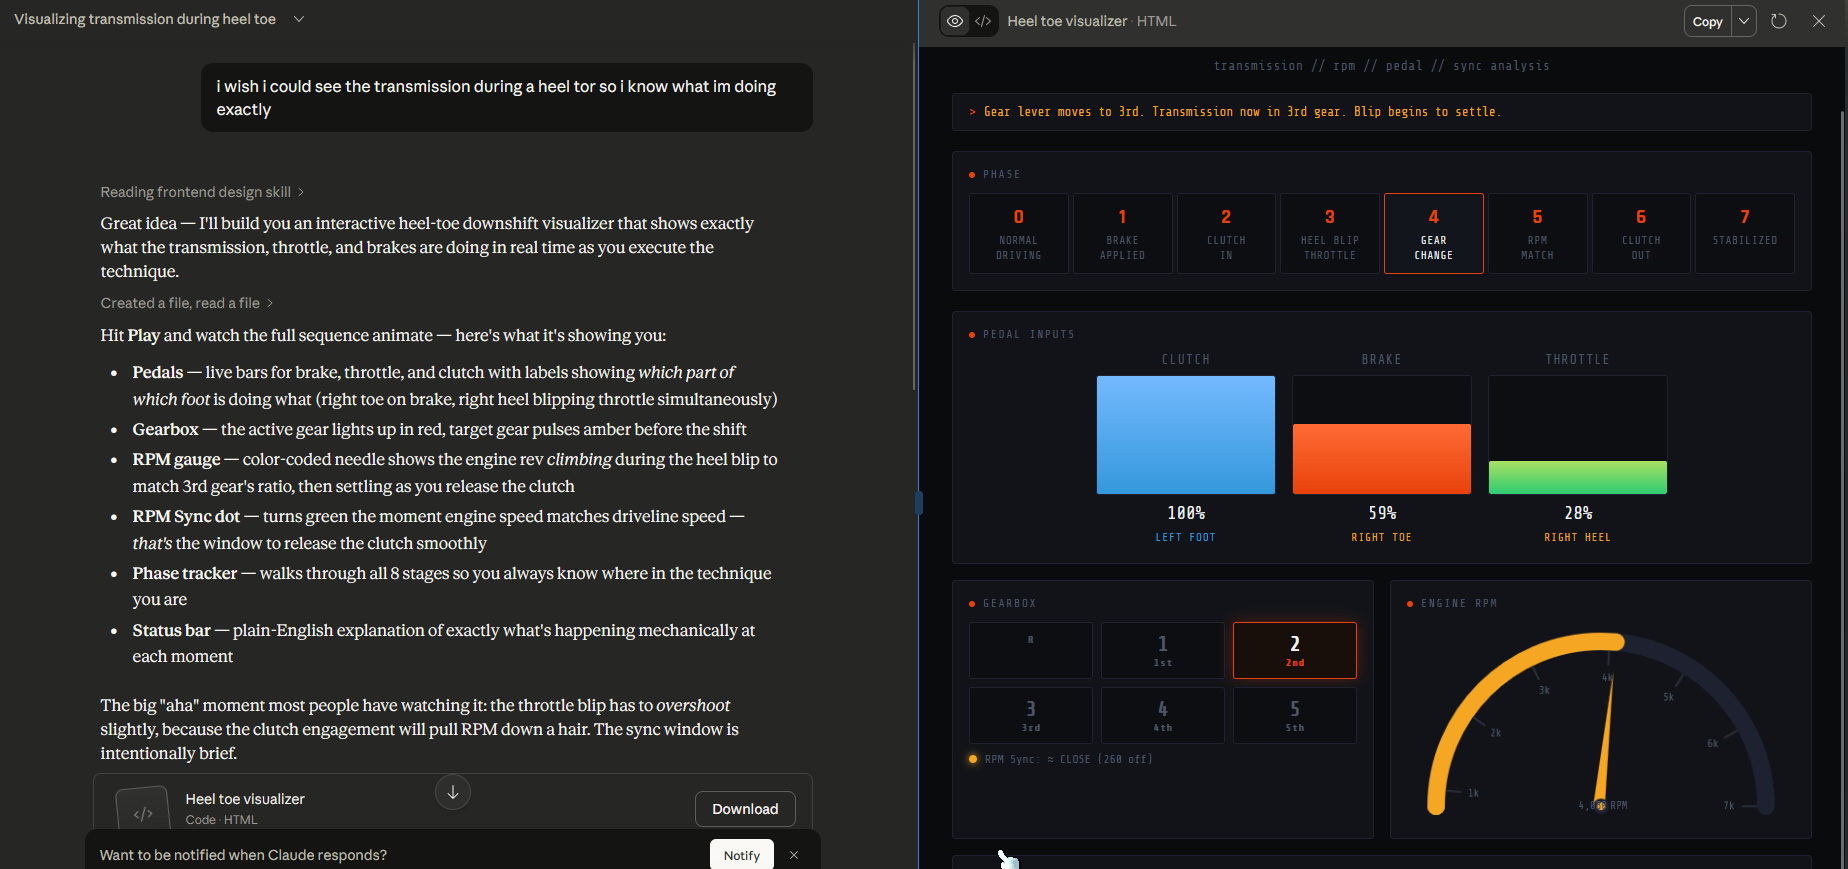Image resolution: width=1848 pixels, height=869 pixels.
Task: Select phase 1 Brake Applied
Action: click(x=1122, y=233)
